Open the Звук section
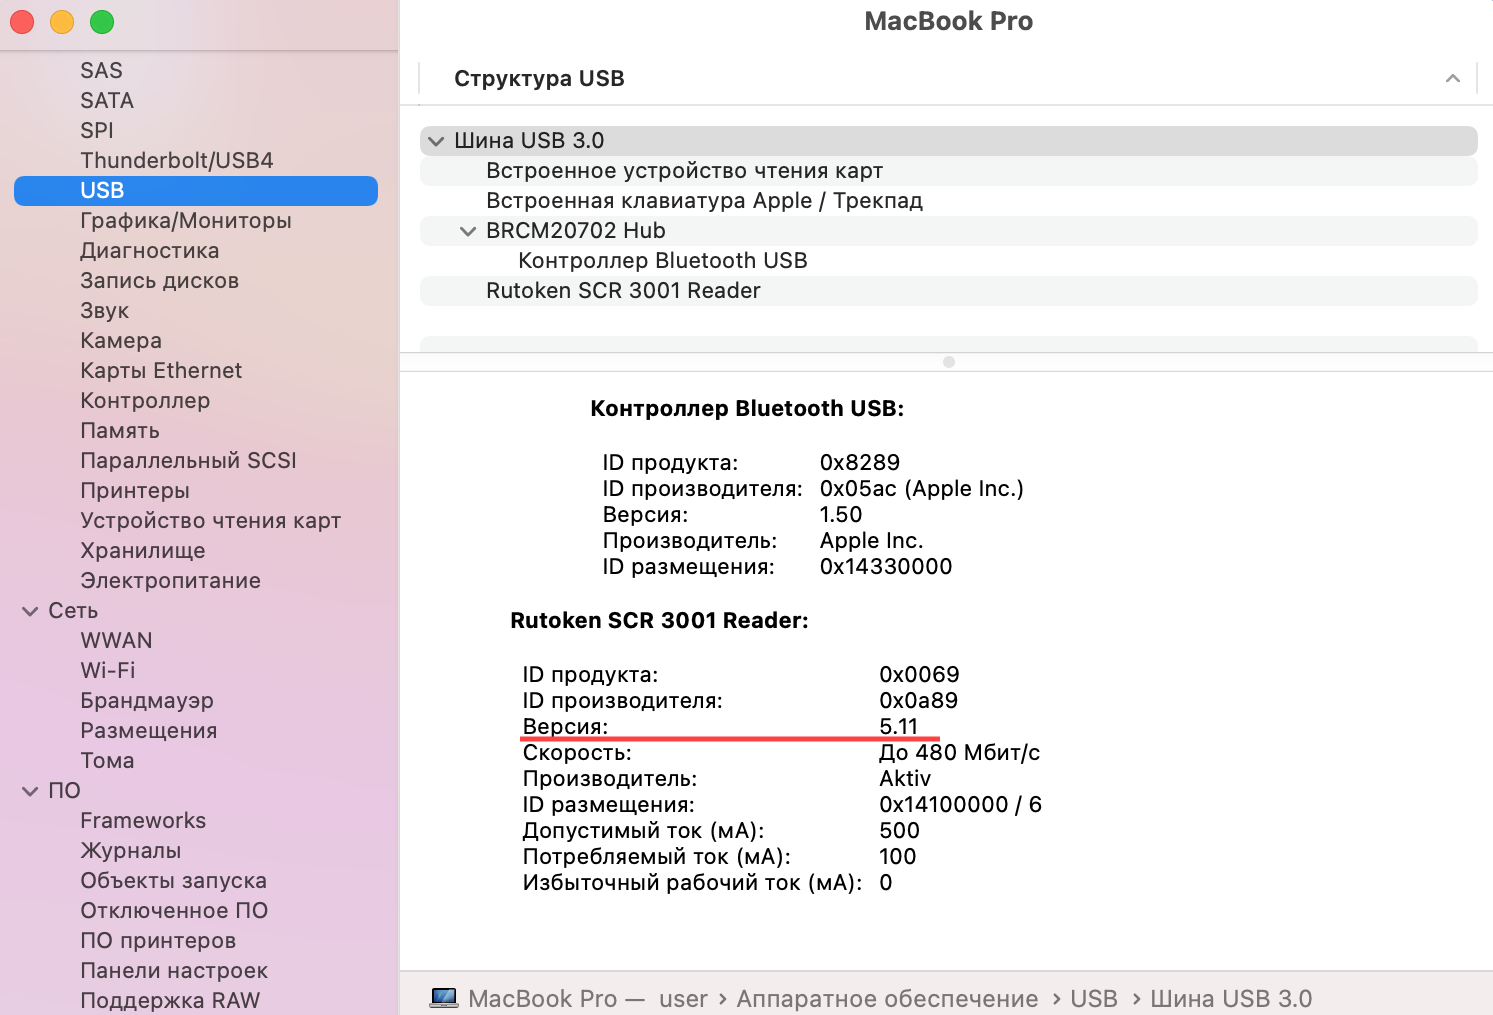Viewport: 1493px width, 1015px height. tap(105, 310)
